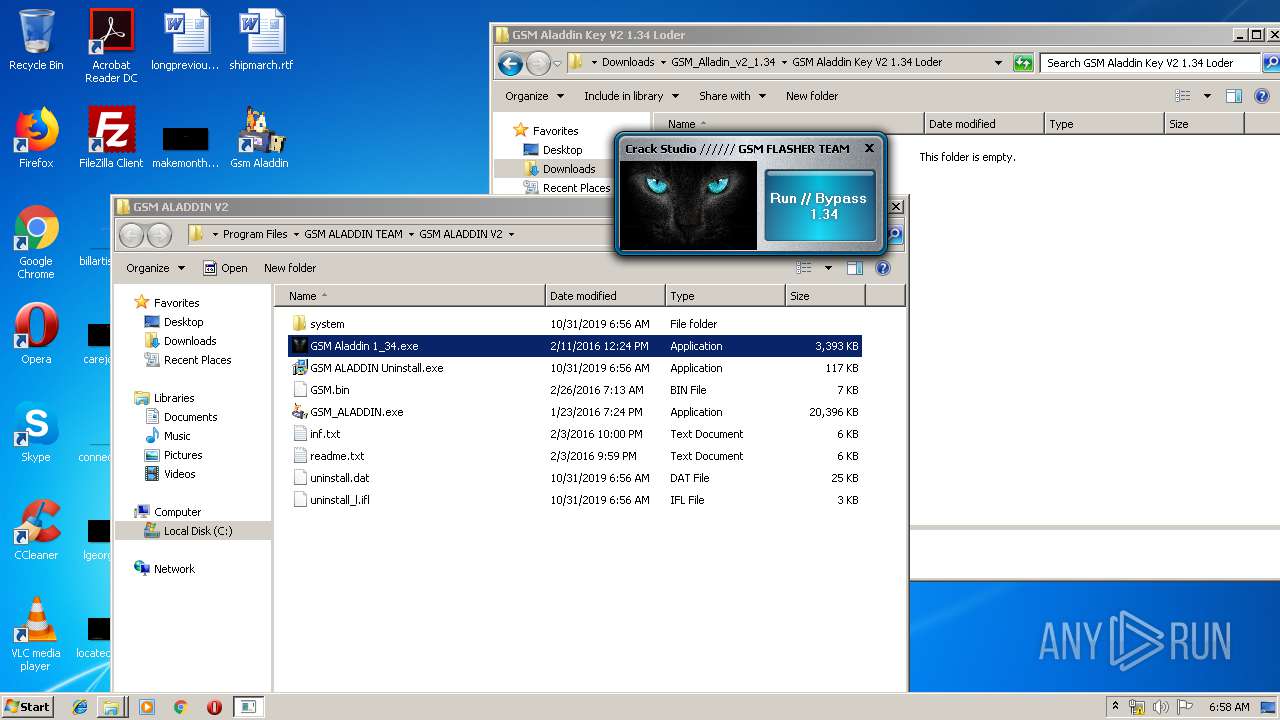
Task: Open Organize menu in GSM ALADDIN V2 window
Action: [155, 268]
